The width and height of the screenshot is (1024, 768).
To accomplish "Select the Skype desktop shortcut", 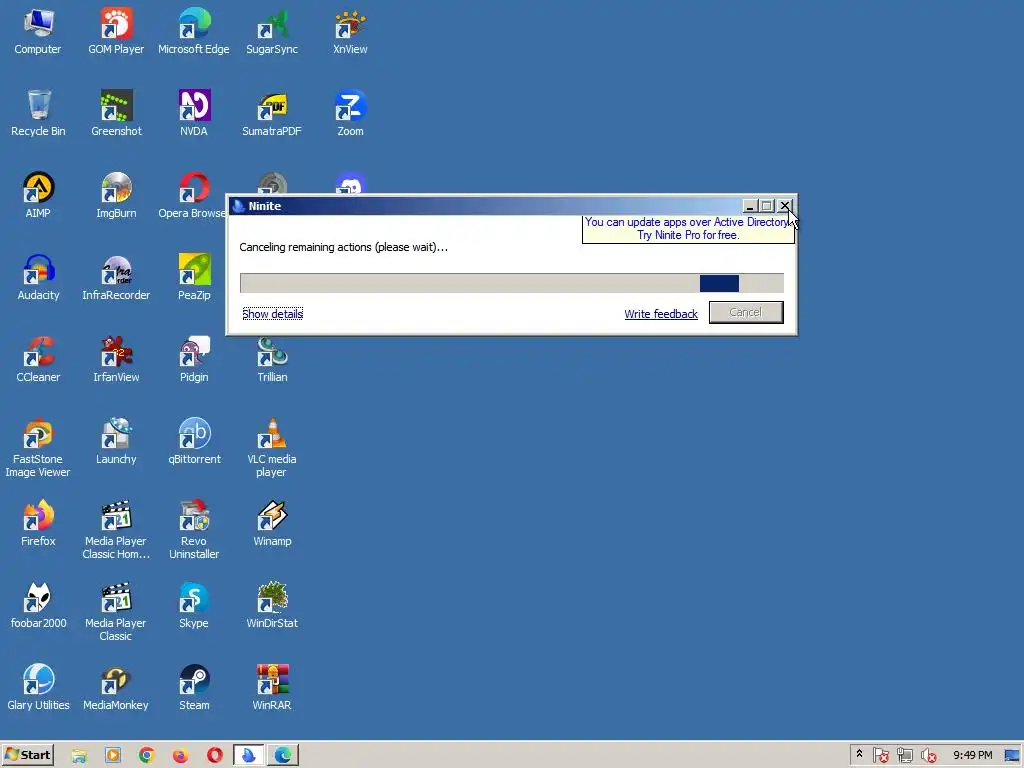I will pos(194,605).
